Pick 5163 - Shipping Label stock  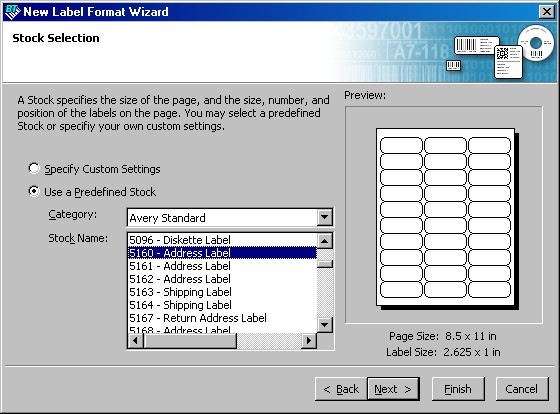(x=222, y=292)
